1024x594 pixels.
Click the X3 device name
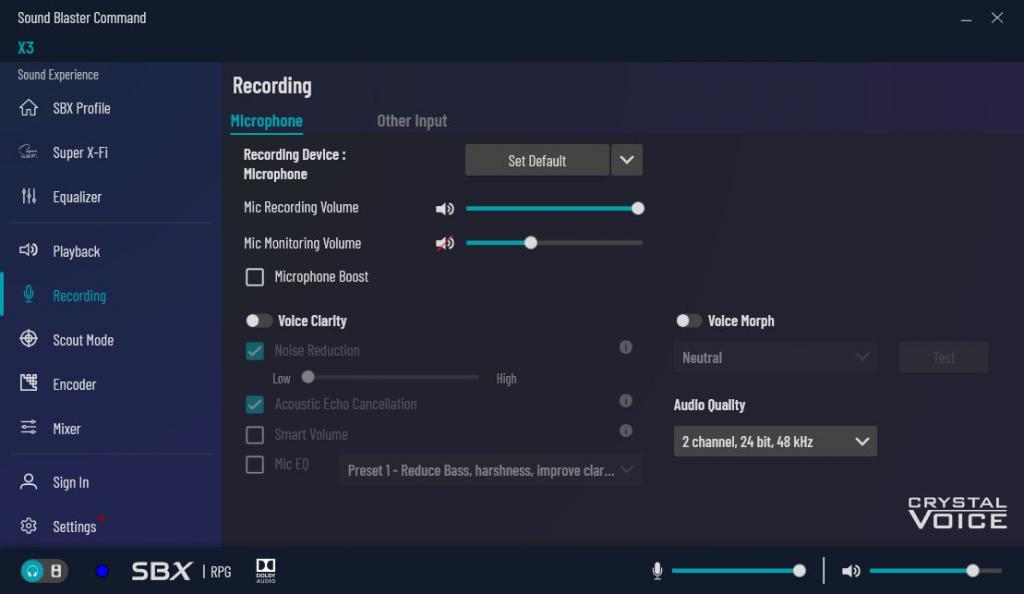(25, 48)
